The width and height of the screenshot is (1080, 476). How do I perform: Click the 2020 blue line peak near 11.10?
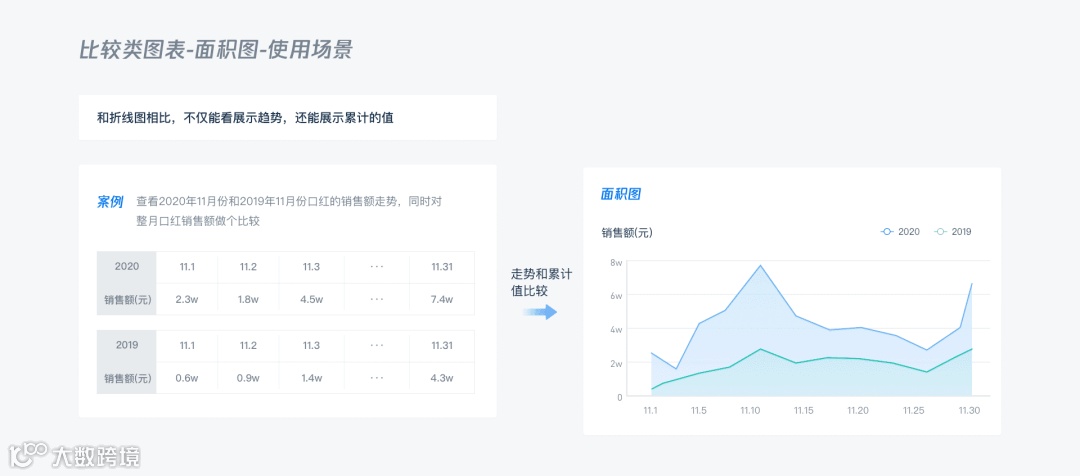coord(760,265)
